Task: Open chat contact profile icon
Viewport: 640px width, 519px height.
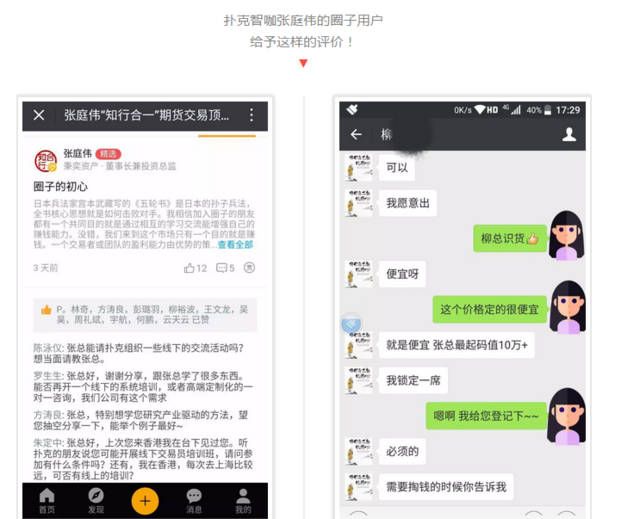Action: tap(569, 134)
